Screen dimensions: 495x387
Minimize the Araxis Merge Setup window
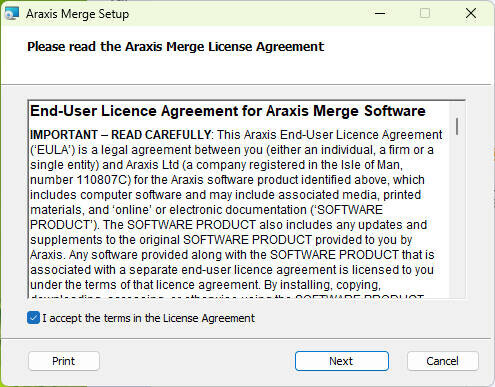[x=380, y=13]
